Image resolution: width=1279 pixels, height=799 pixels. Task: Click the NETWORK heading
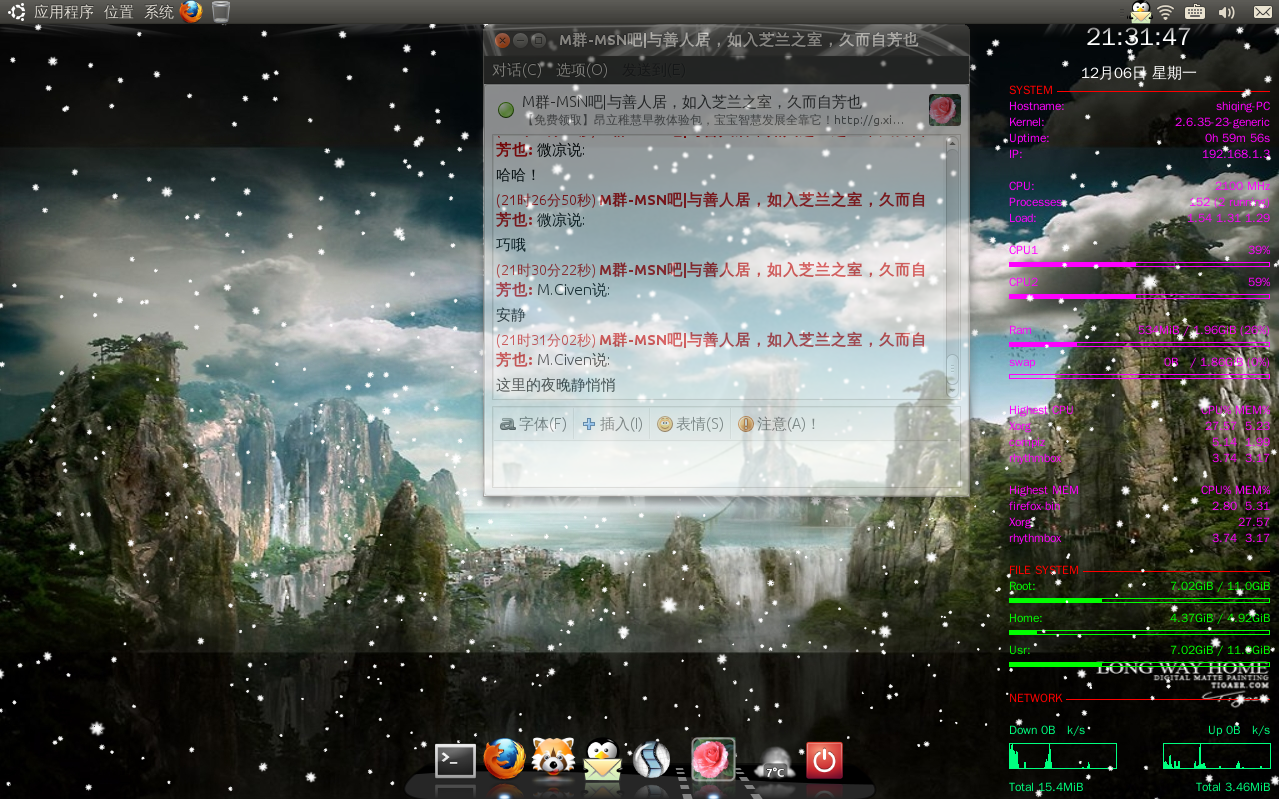(x=1035, y=698)
